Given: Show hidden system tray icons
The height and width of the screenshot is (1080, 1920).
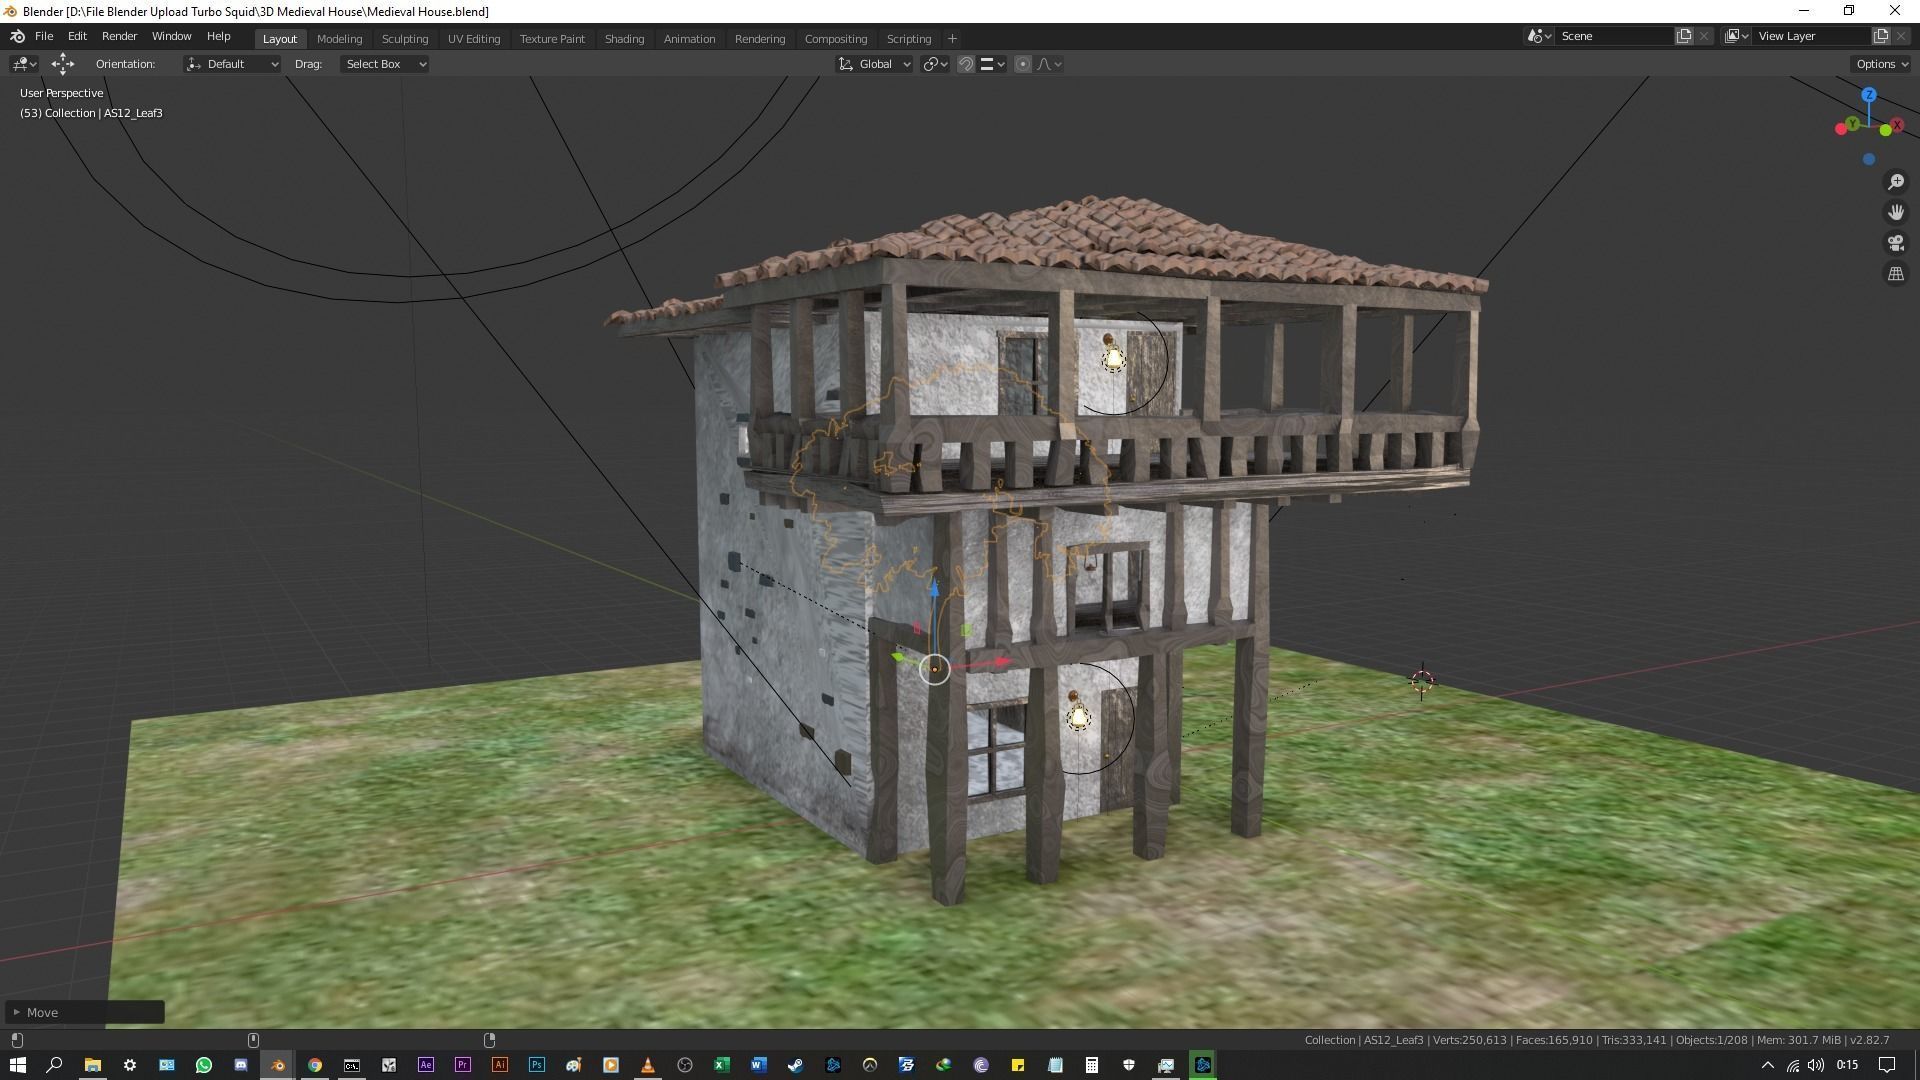Looking at the screenshot, I should pos(1767,1065).
